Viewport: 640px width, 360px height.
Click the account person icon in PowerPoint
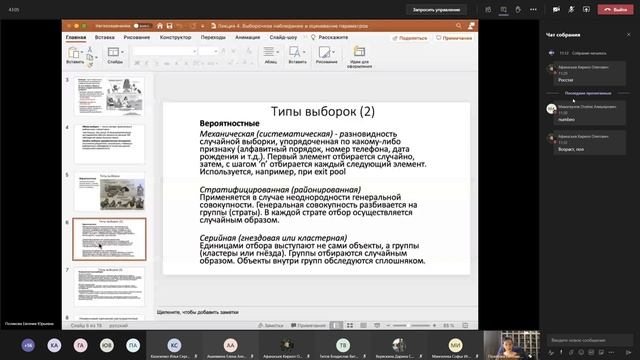[471, 26]
